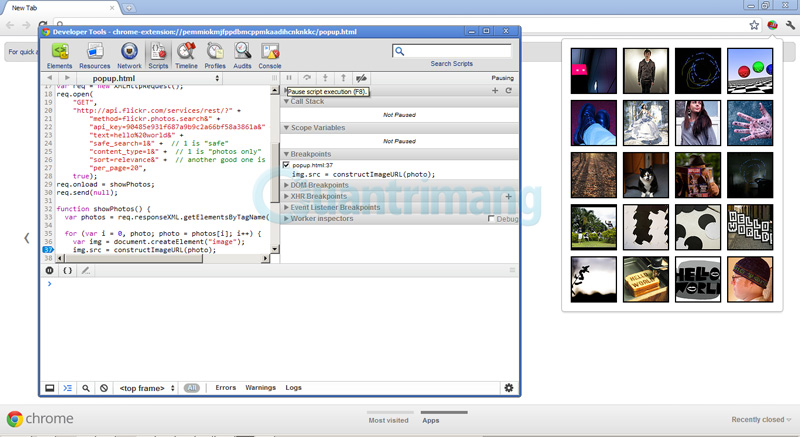
Task: Go forward to next script arrow
Action: click(x=67, y=78)
